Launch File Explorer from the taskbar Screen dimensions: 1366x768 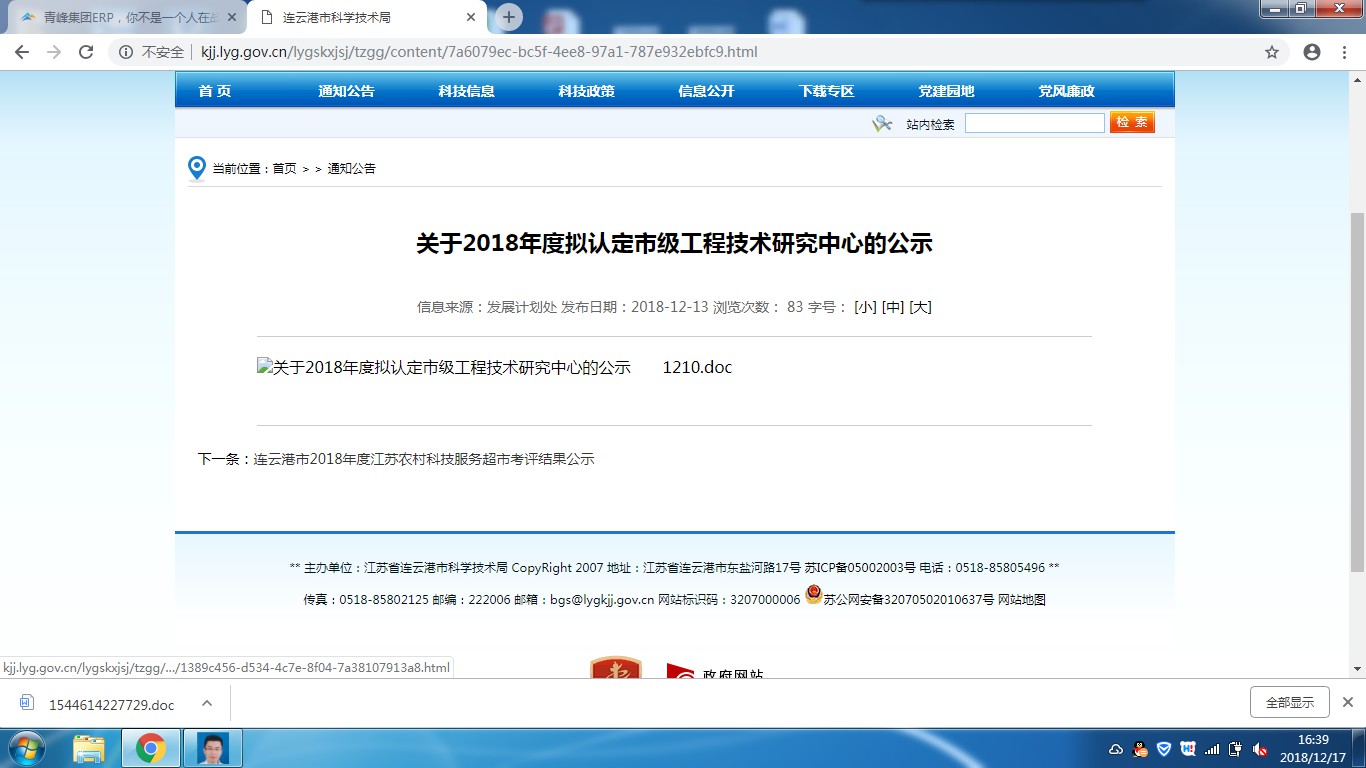(x=89, y=748)
